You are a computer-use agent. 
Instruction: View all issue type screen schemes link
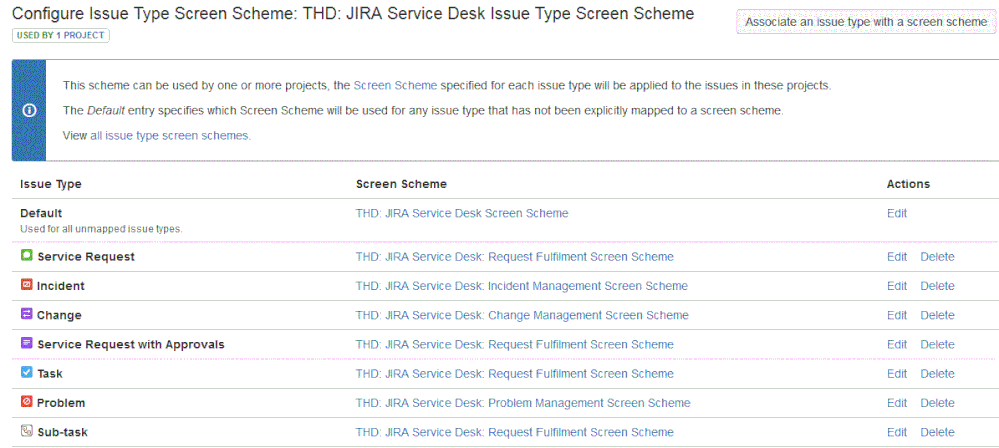170,135
